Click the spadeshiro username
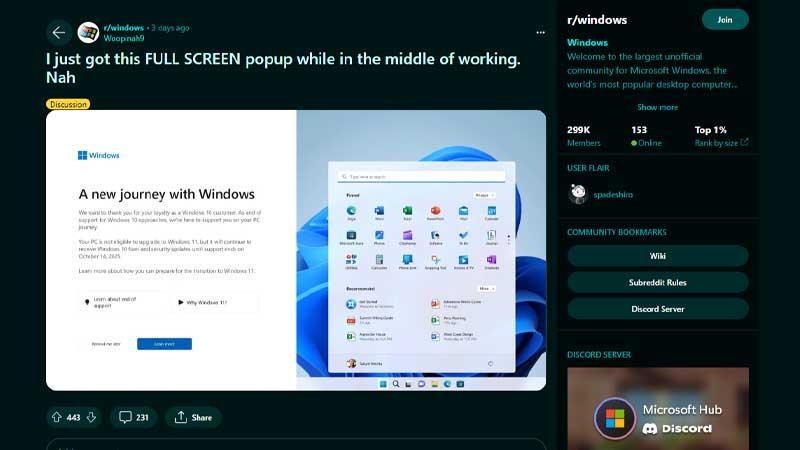This screenshot has width=800, height=450. pyautogui.click(x=613, y=194)
